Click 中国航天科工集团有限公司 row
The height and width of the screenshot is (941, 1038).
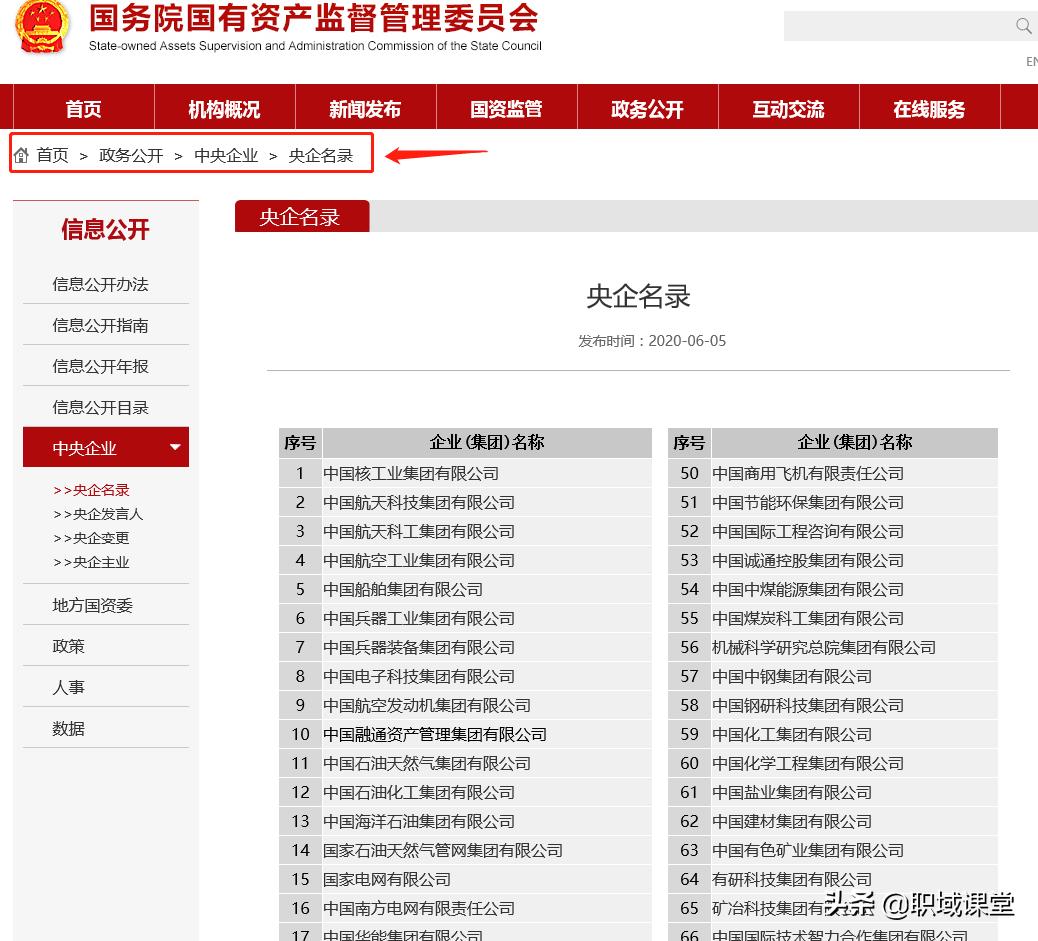(465, 532)
